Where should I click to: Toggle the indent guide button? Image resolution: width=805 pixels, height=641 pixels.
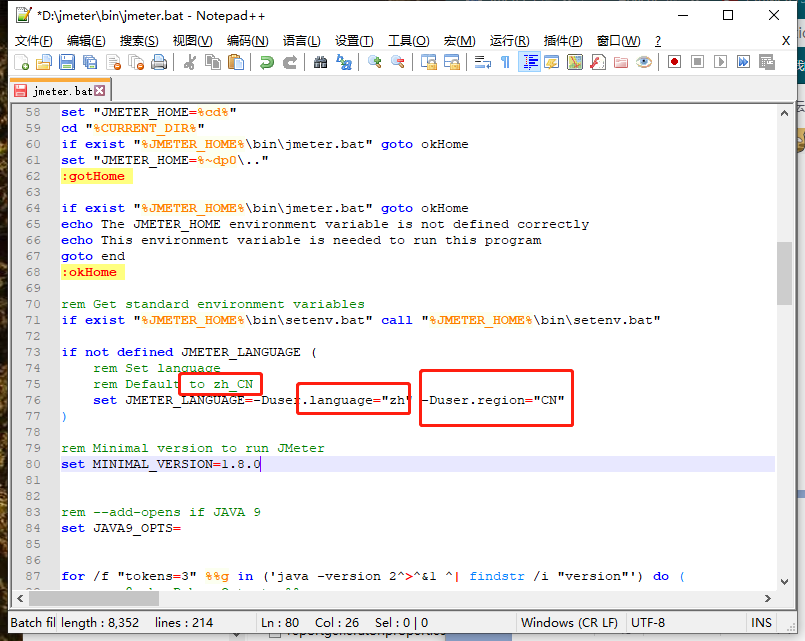[529, 62]
